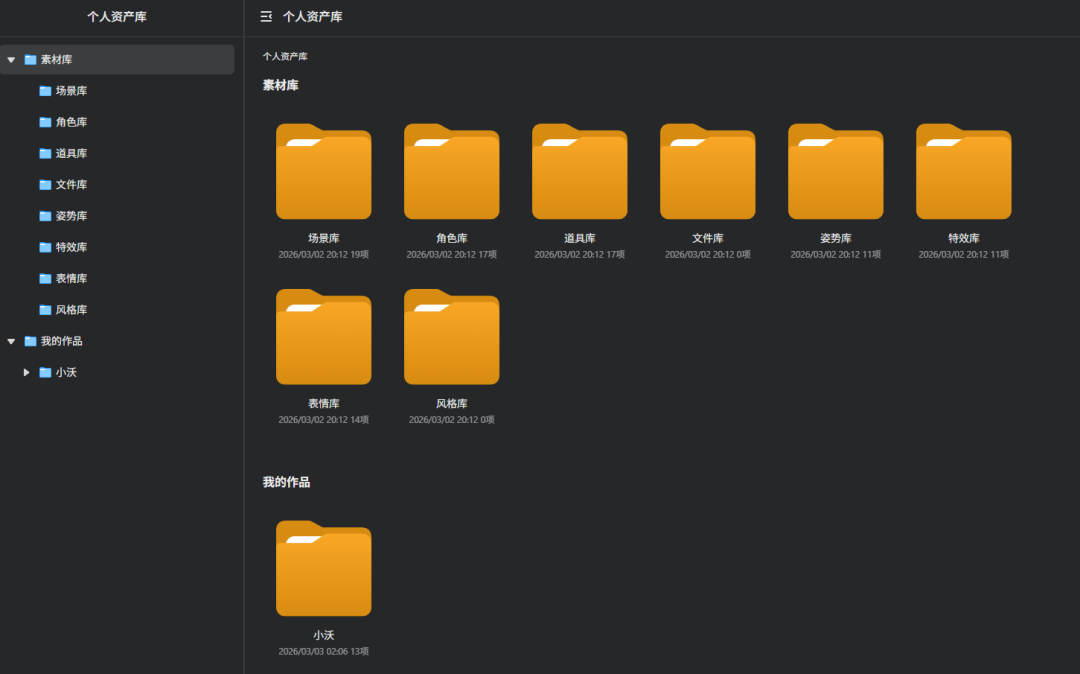Click the date text showing 14项

pos(324,420)
